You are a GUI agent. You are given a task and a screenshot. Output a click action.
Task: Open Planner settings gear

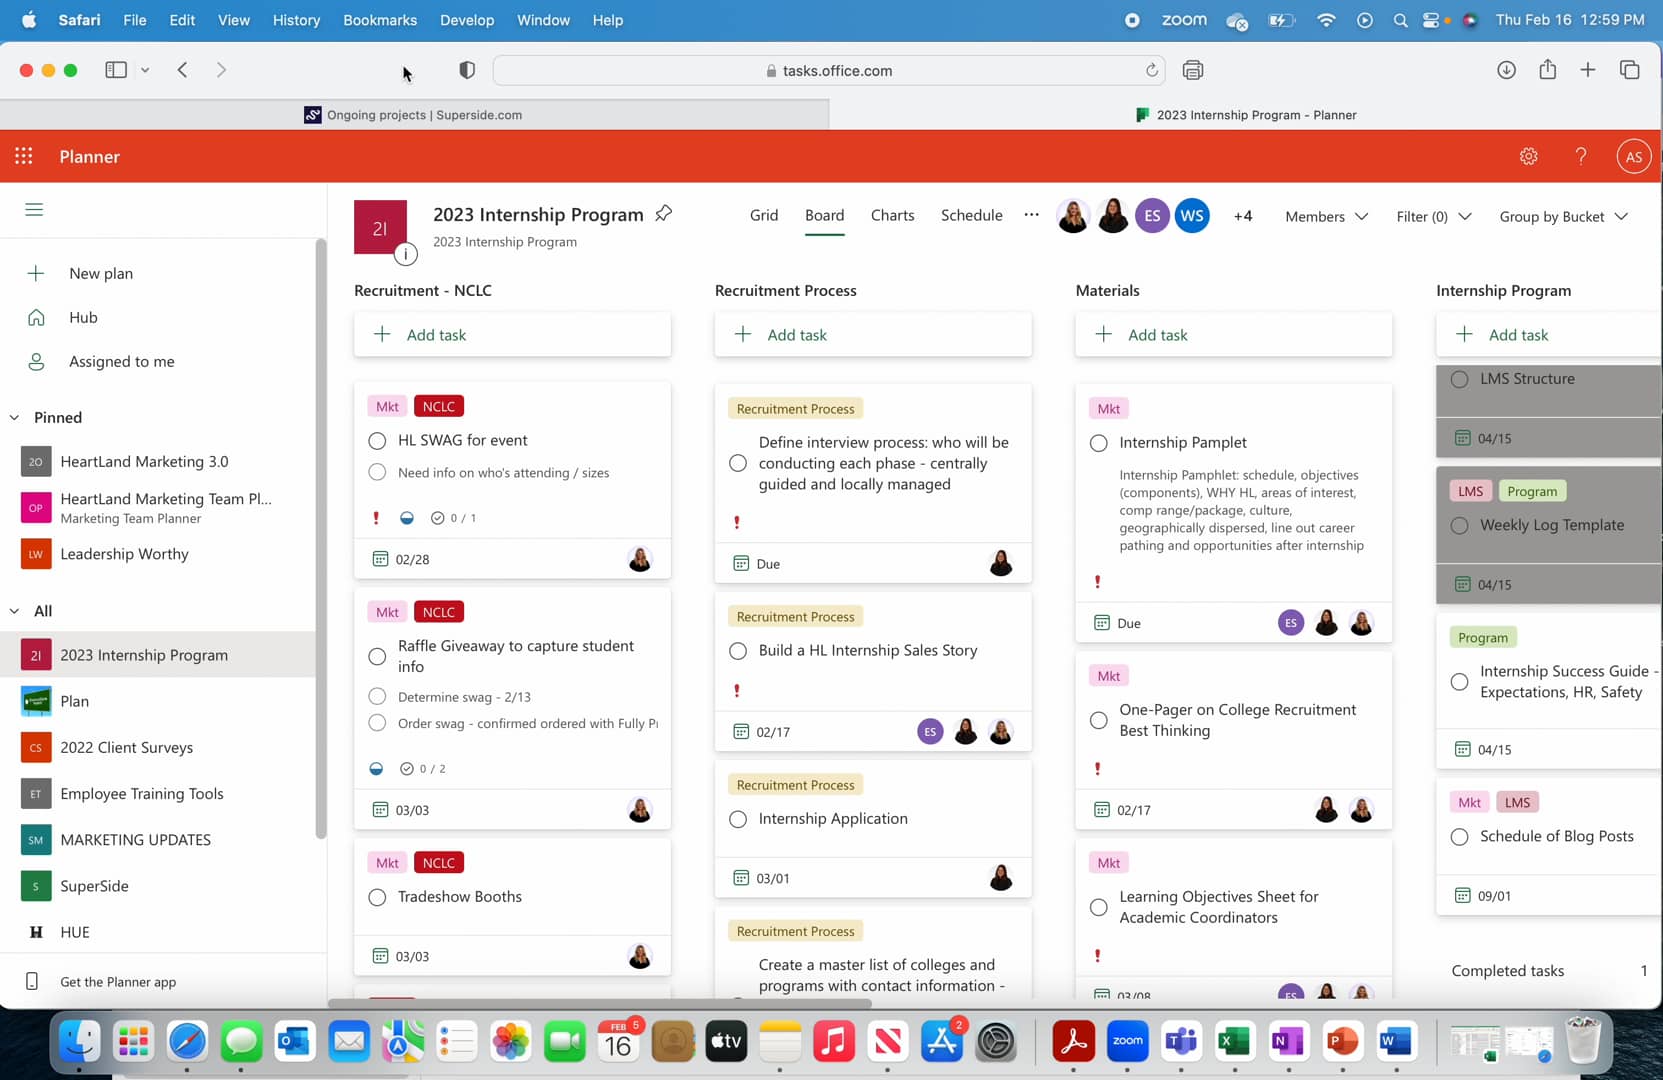[x=1528, y=156]
